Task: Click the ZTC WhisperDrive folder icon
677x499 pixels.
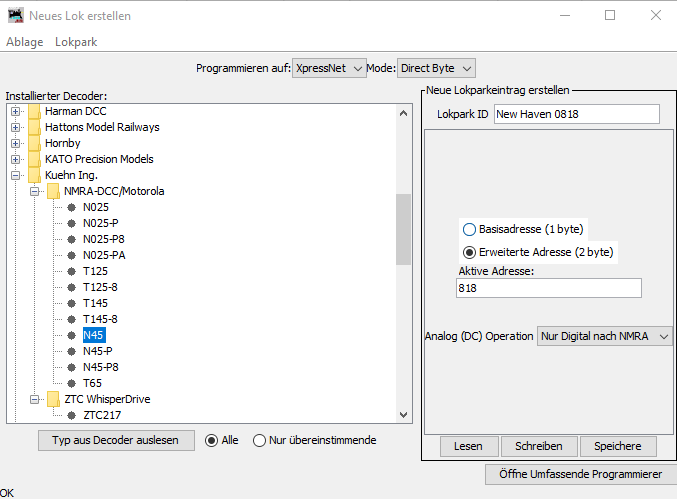Action: click(x=54, y=399)
